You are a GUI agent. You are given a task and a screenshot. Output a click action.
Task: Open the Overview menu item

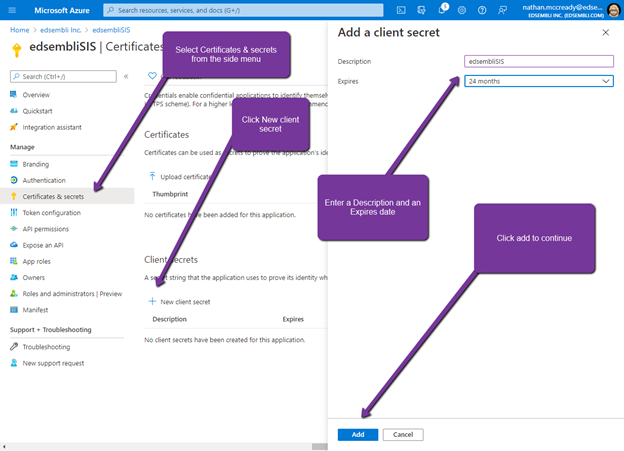tap(36, 95)
